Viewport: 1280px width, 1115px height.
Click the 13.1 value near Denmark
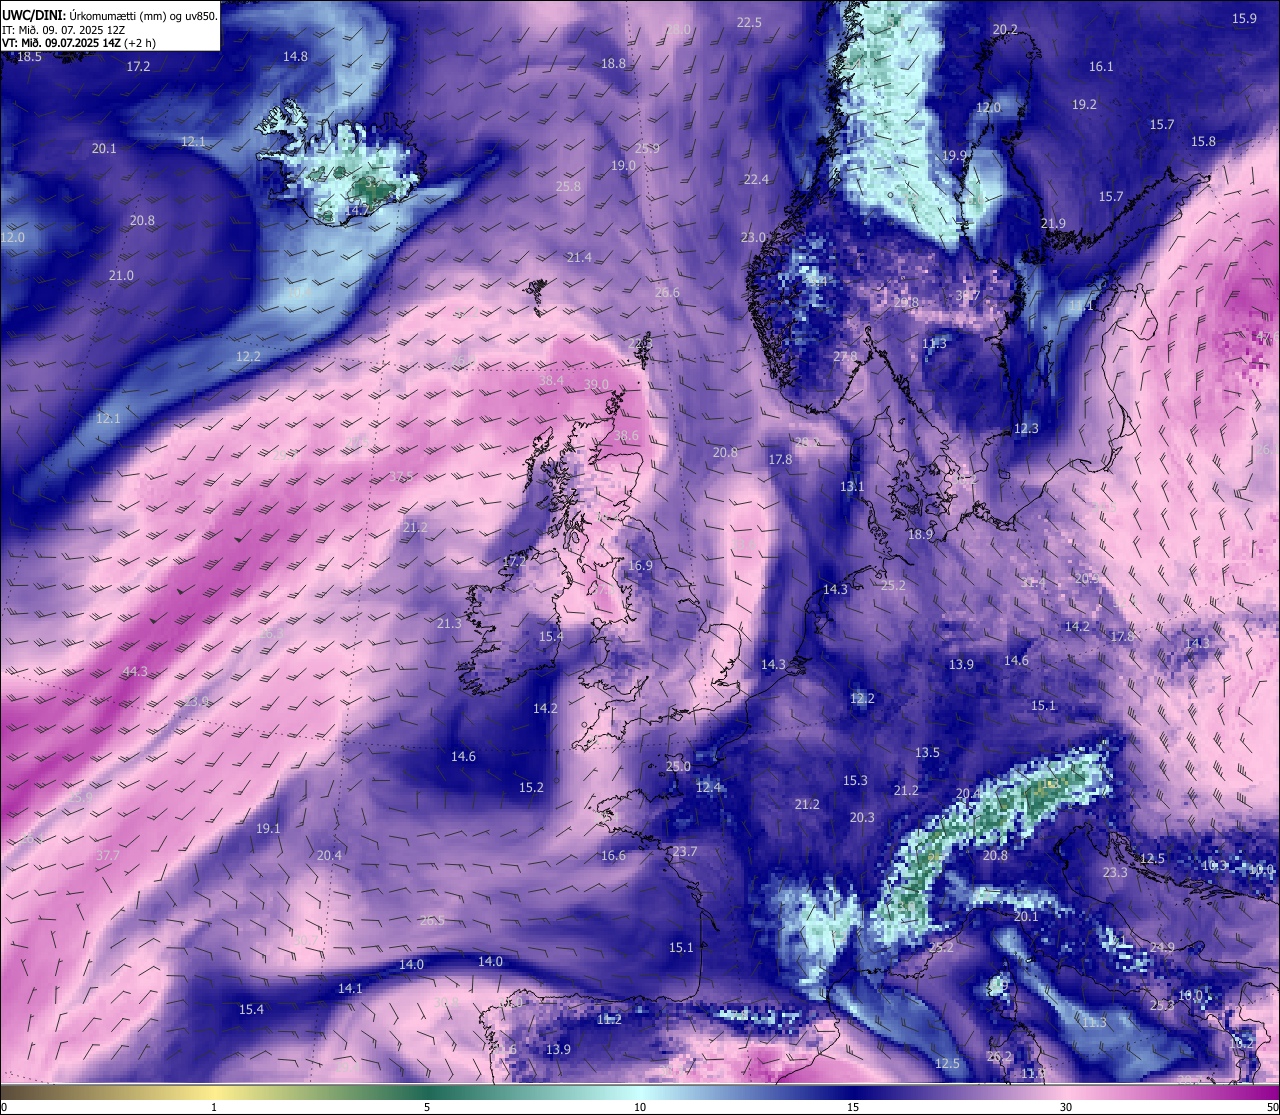(852, 487)
